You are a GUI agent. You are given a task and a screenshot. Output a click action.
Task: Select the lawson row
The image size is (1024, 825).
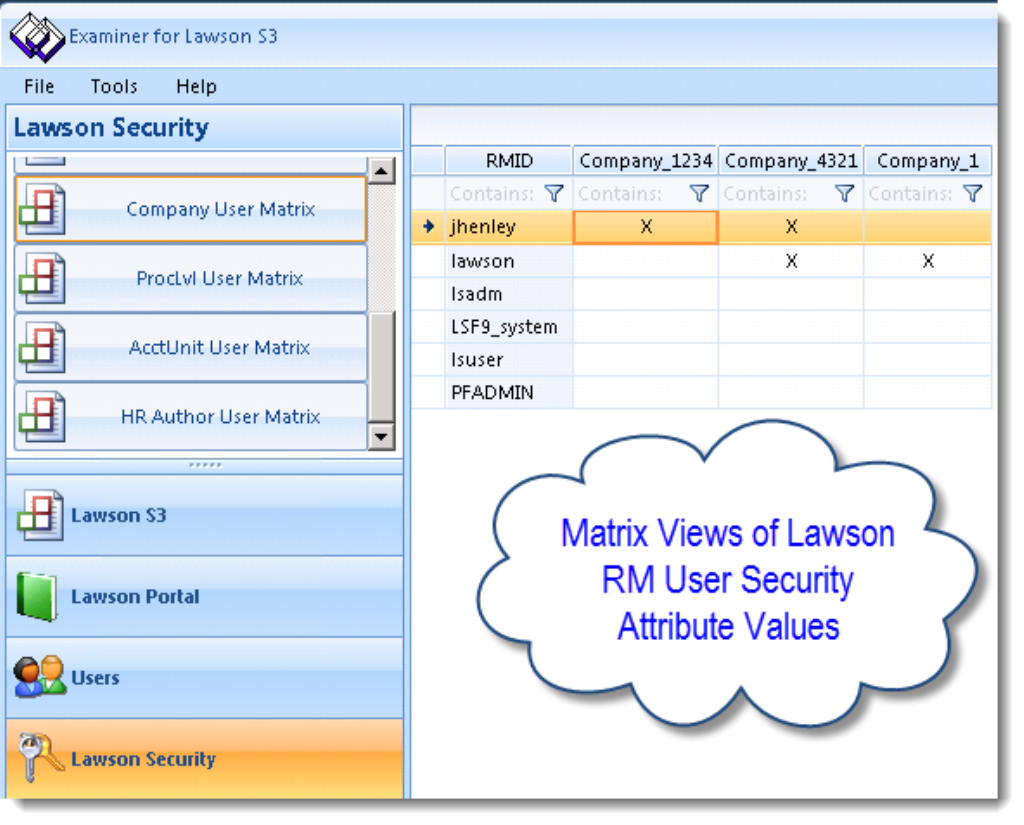tap(701, 261)
